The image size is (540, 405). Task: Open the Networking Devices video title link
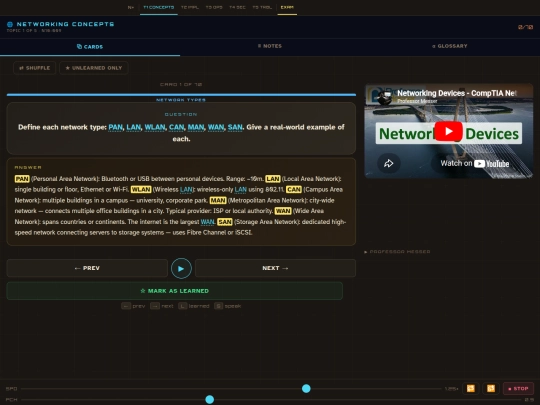[457, 93]
